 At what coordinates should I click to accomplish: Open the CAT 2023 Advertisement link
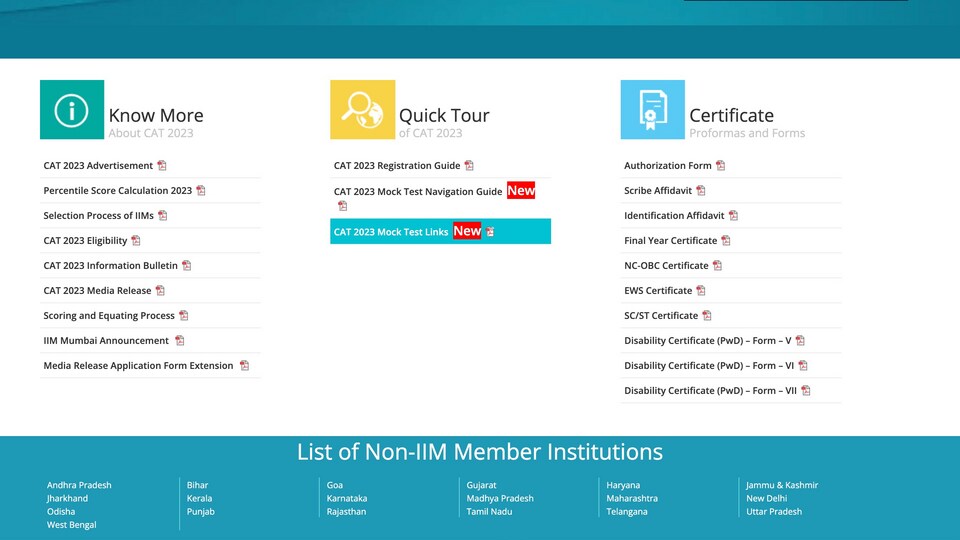click(98, 165)
